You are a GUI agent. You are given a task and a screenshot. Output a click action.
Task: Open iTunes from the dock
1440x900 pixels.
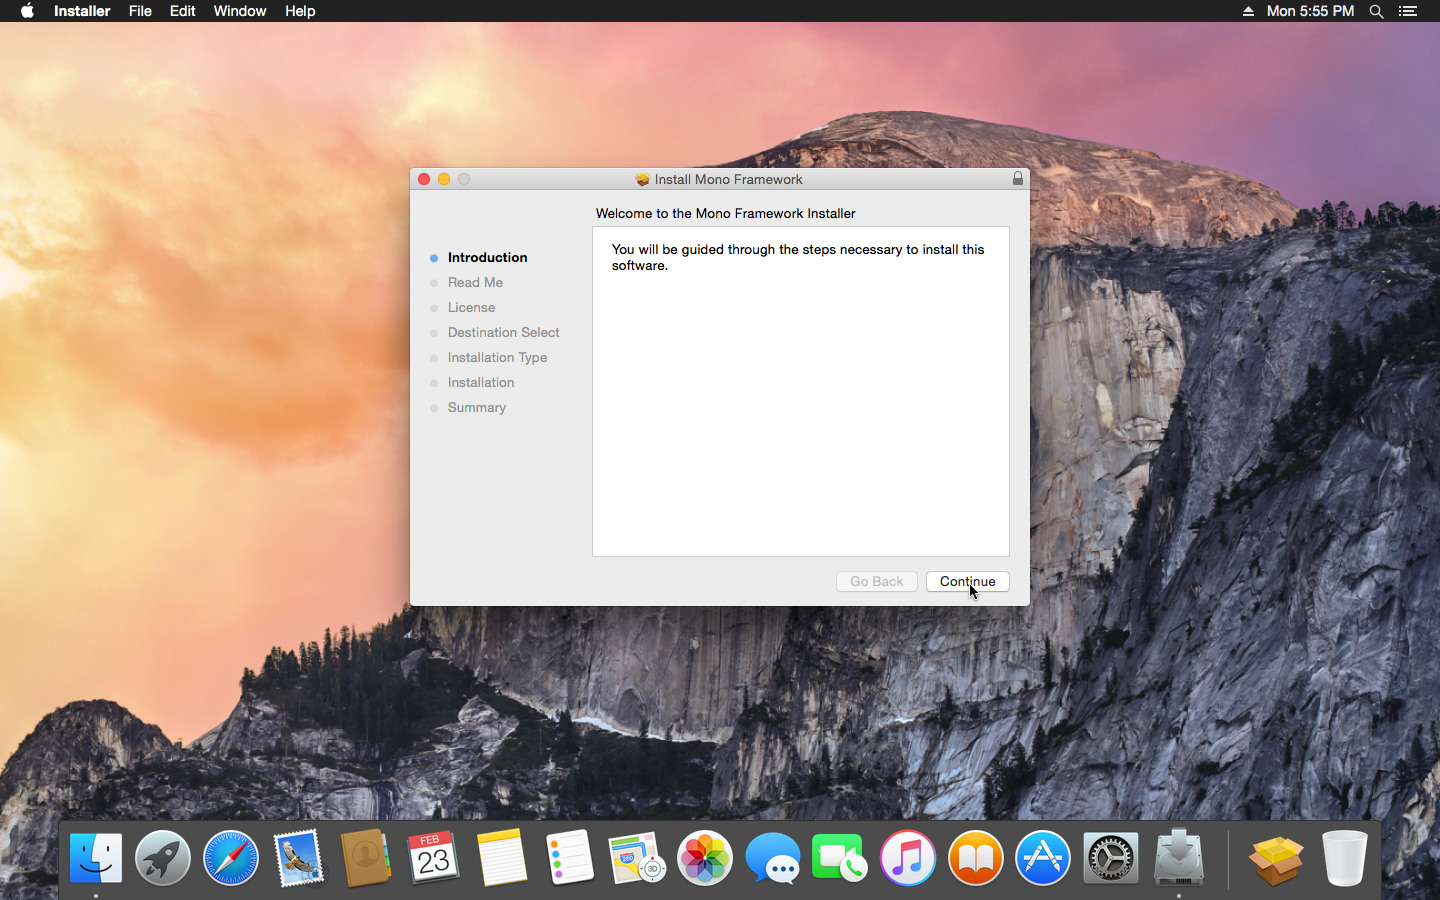(x=908, y=858)
